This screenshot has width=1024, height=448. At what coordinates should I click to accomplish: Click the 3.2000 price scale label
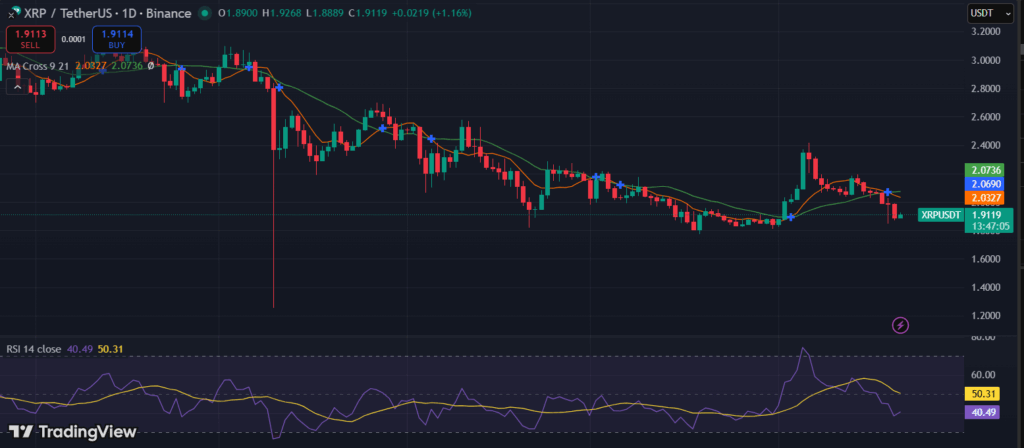coord(986,31)
